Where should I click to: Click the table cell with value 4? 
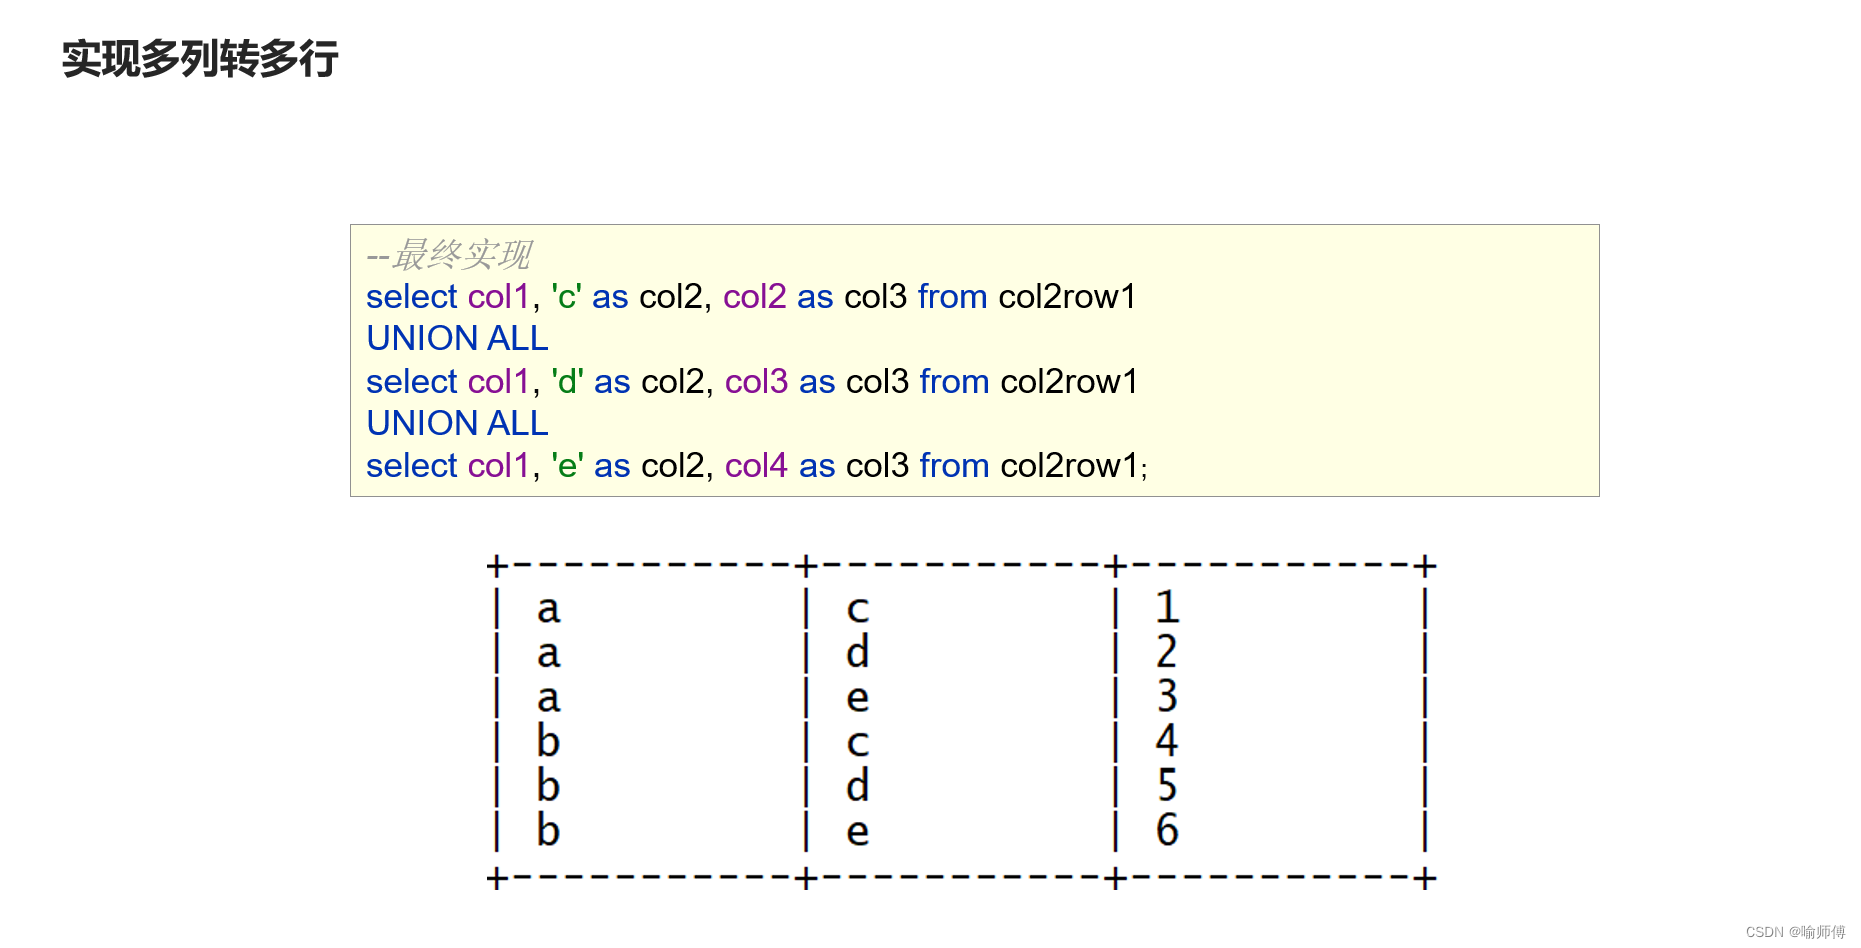point(1167,740)
